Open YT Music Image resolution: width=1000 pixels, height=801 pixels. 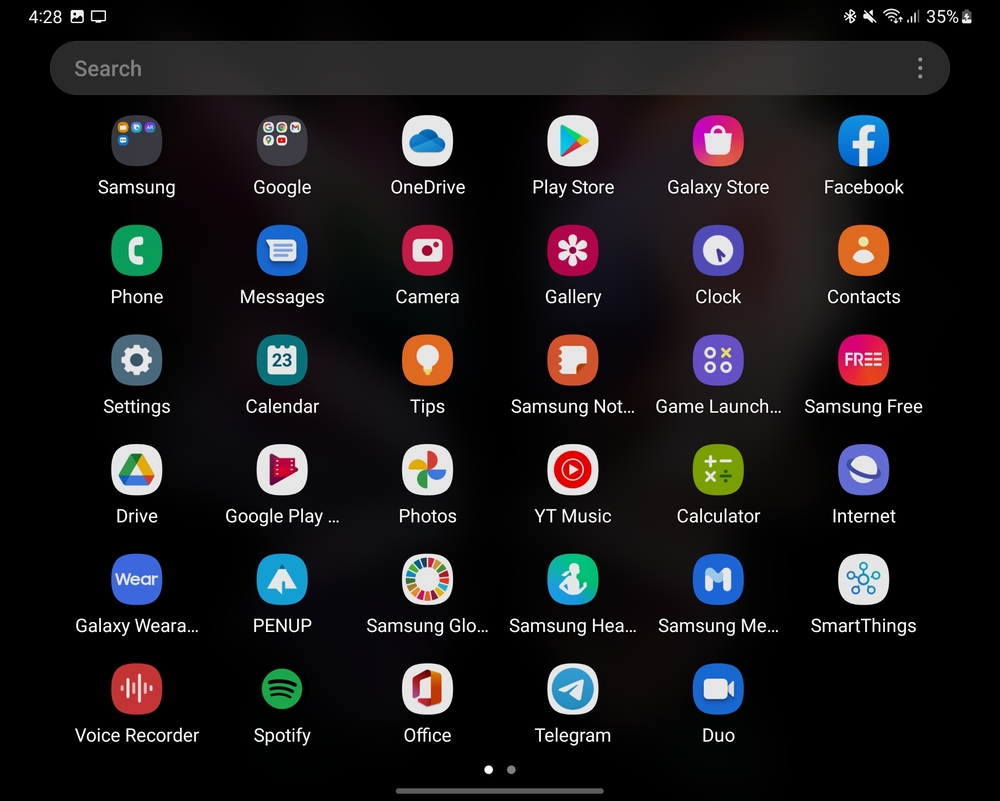573,470
